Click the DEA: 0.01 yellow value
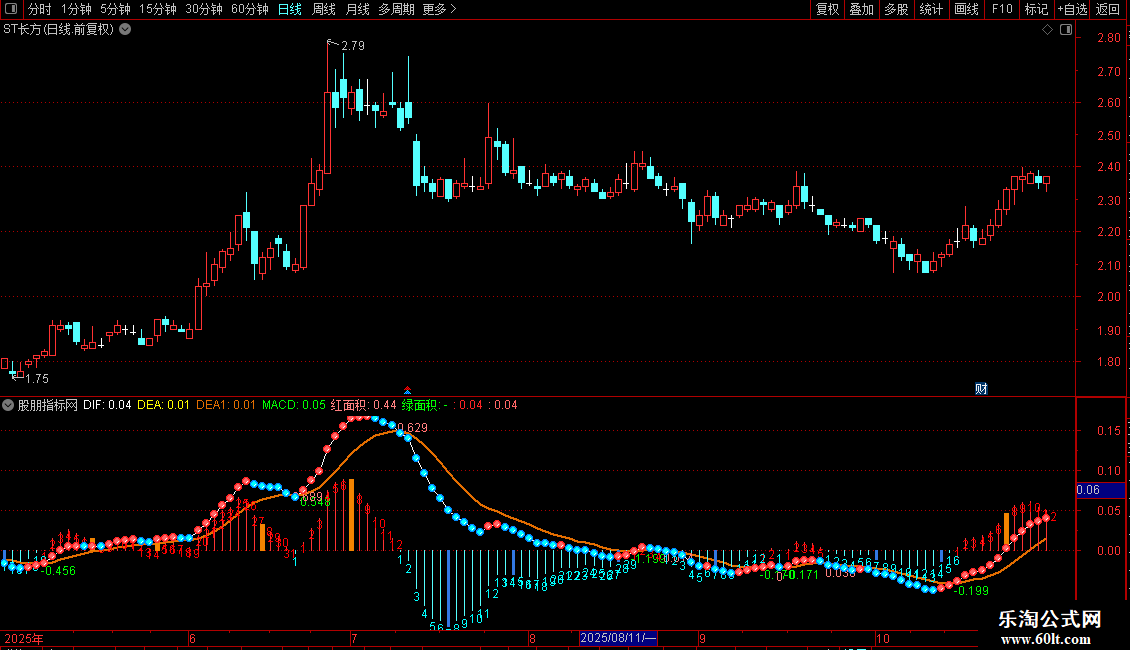 163,405
